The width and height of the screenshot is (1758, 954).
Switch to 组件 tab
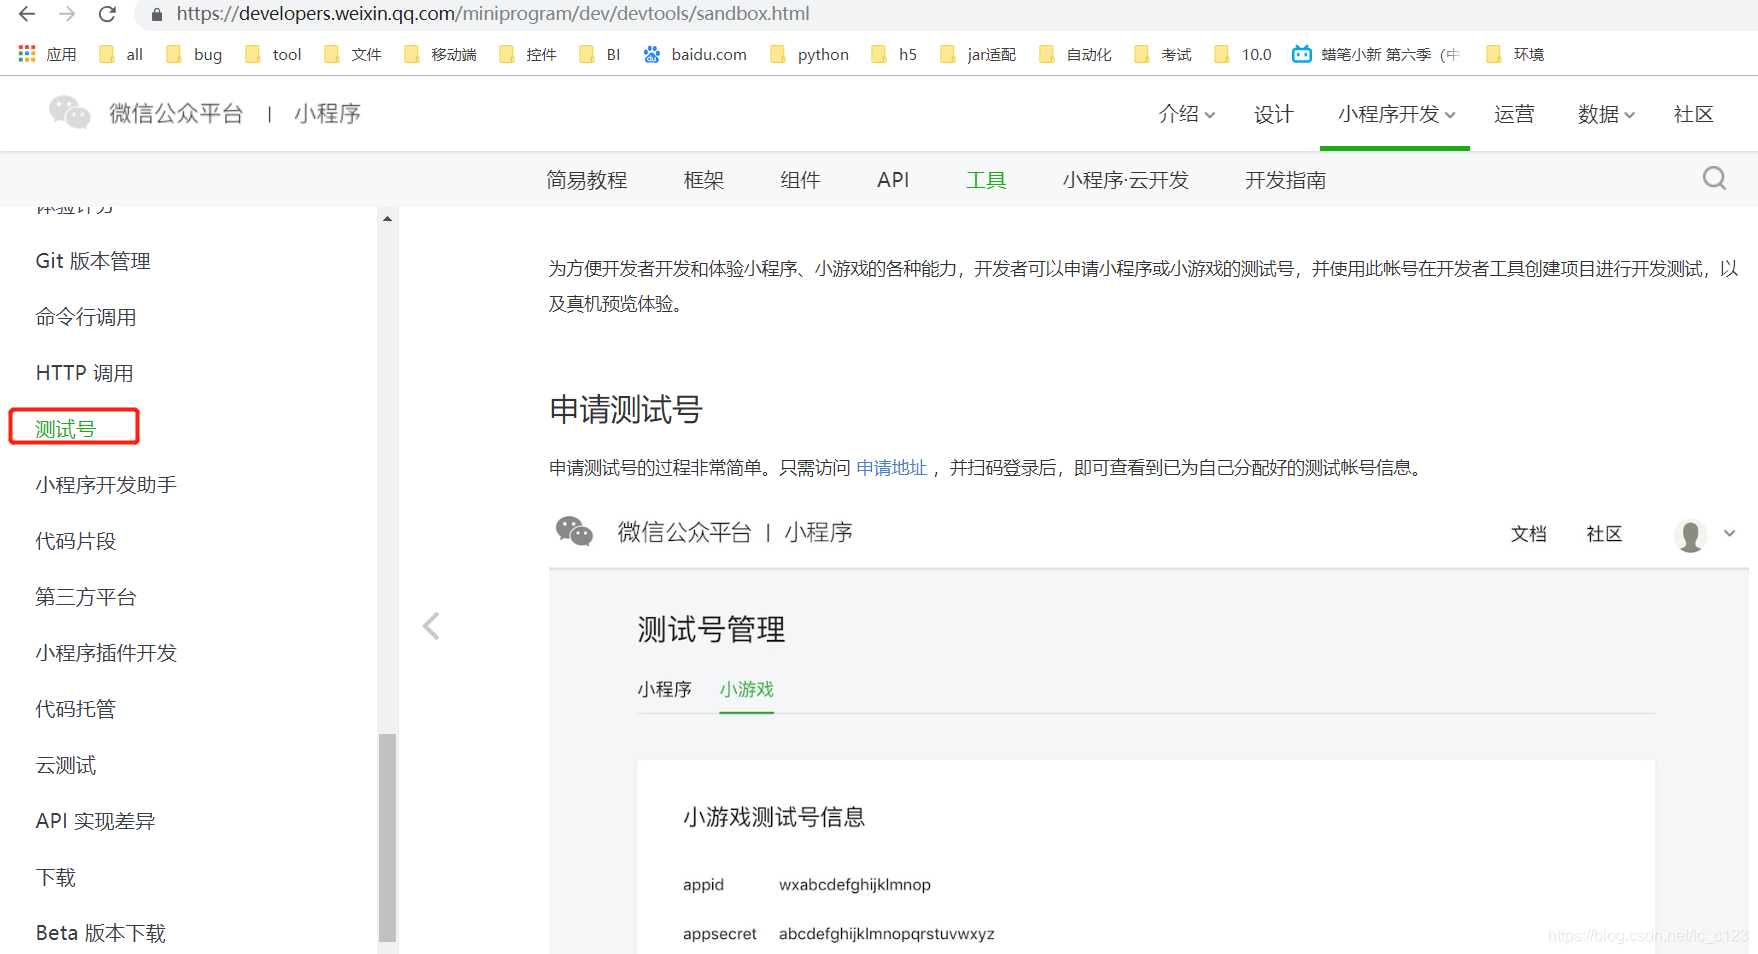[x=800, y=180]
